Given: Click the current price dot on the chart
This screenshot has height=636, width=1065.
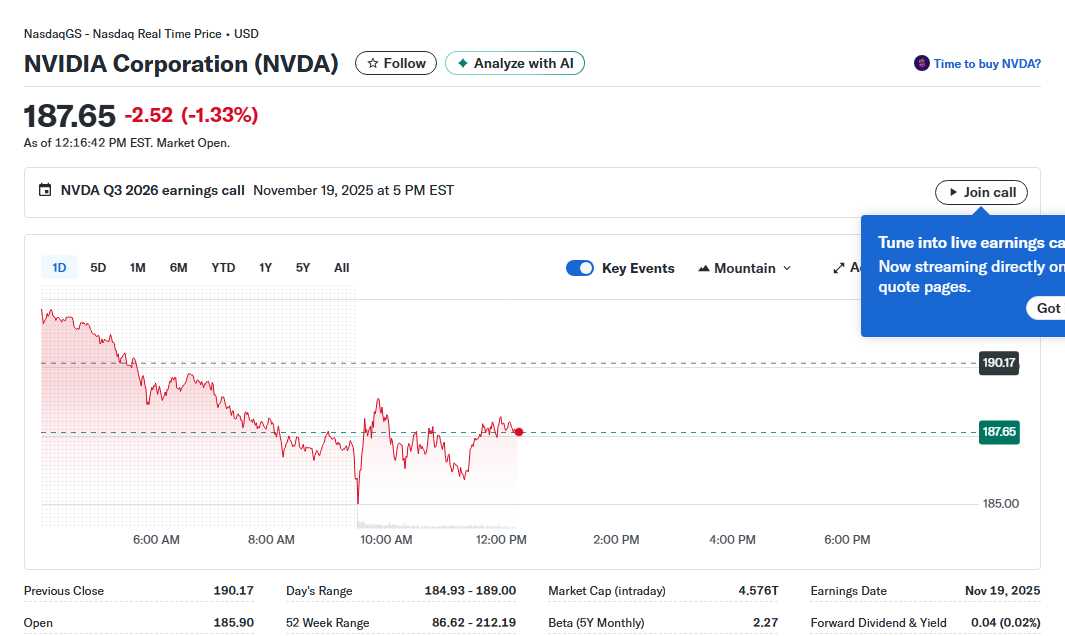Looking at the screenshot, I should point(518,432).
